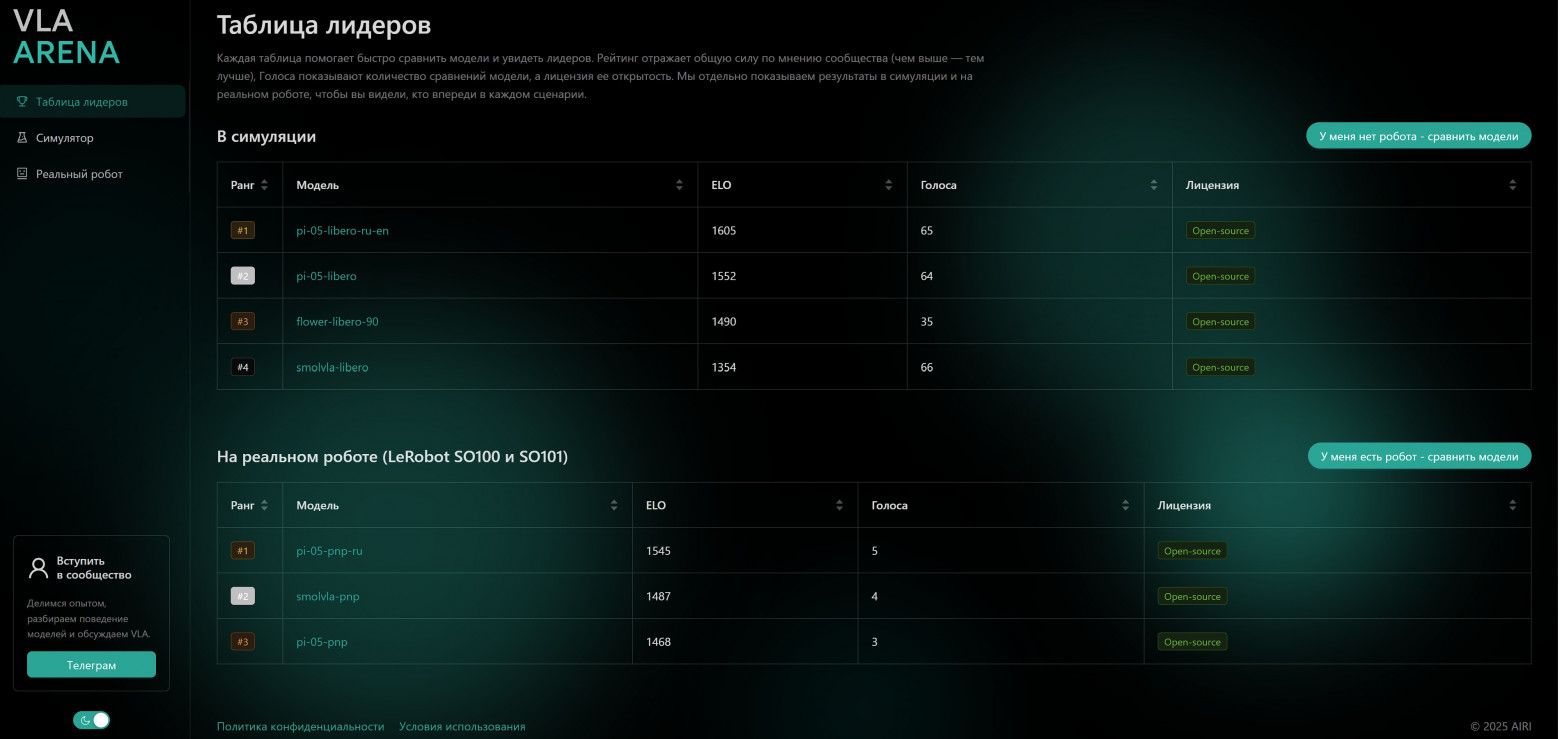Click Open-source tag for pi-05-libero-ru-en

1220,231
